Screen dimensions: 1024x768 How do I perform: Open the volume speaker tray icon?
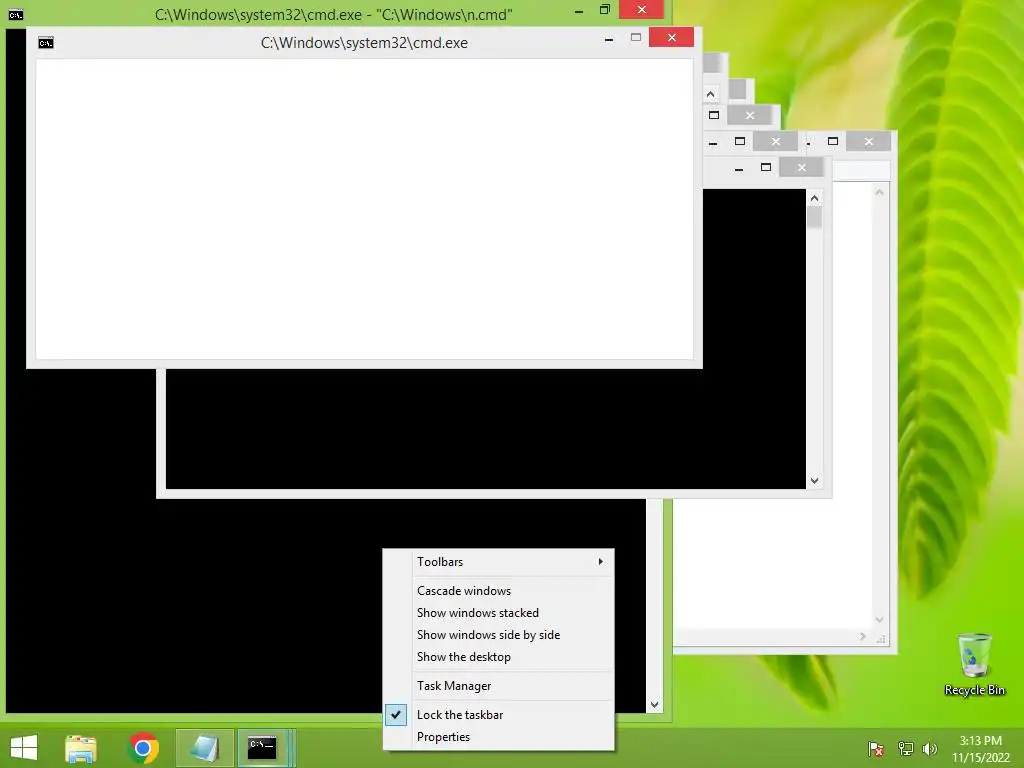929,748
